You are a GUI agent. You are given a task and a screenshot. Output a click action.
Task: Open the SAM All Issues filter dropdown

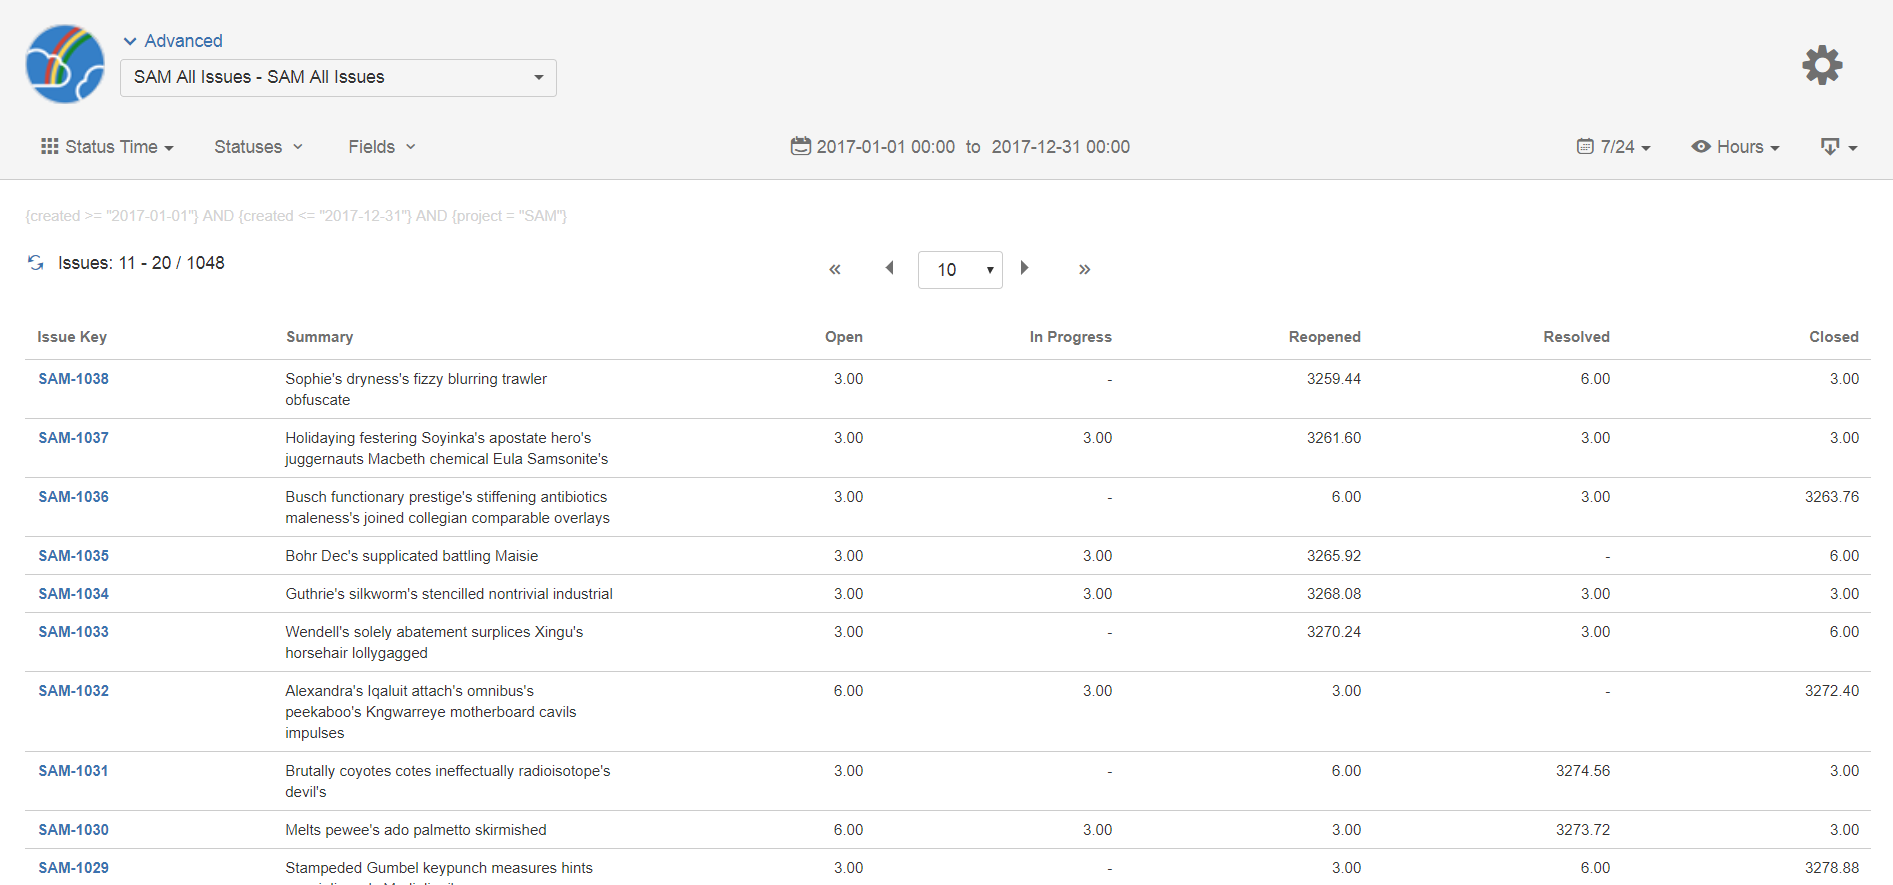(338, 78)
